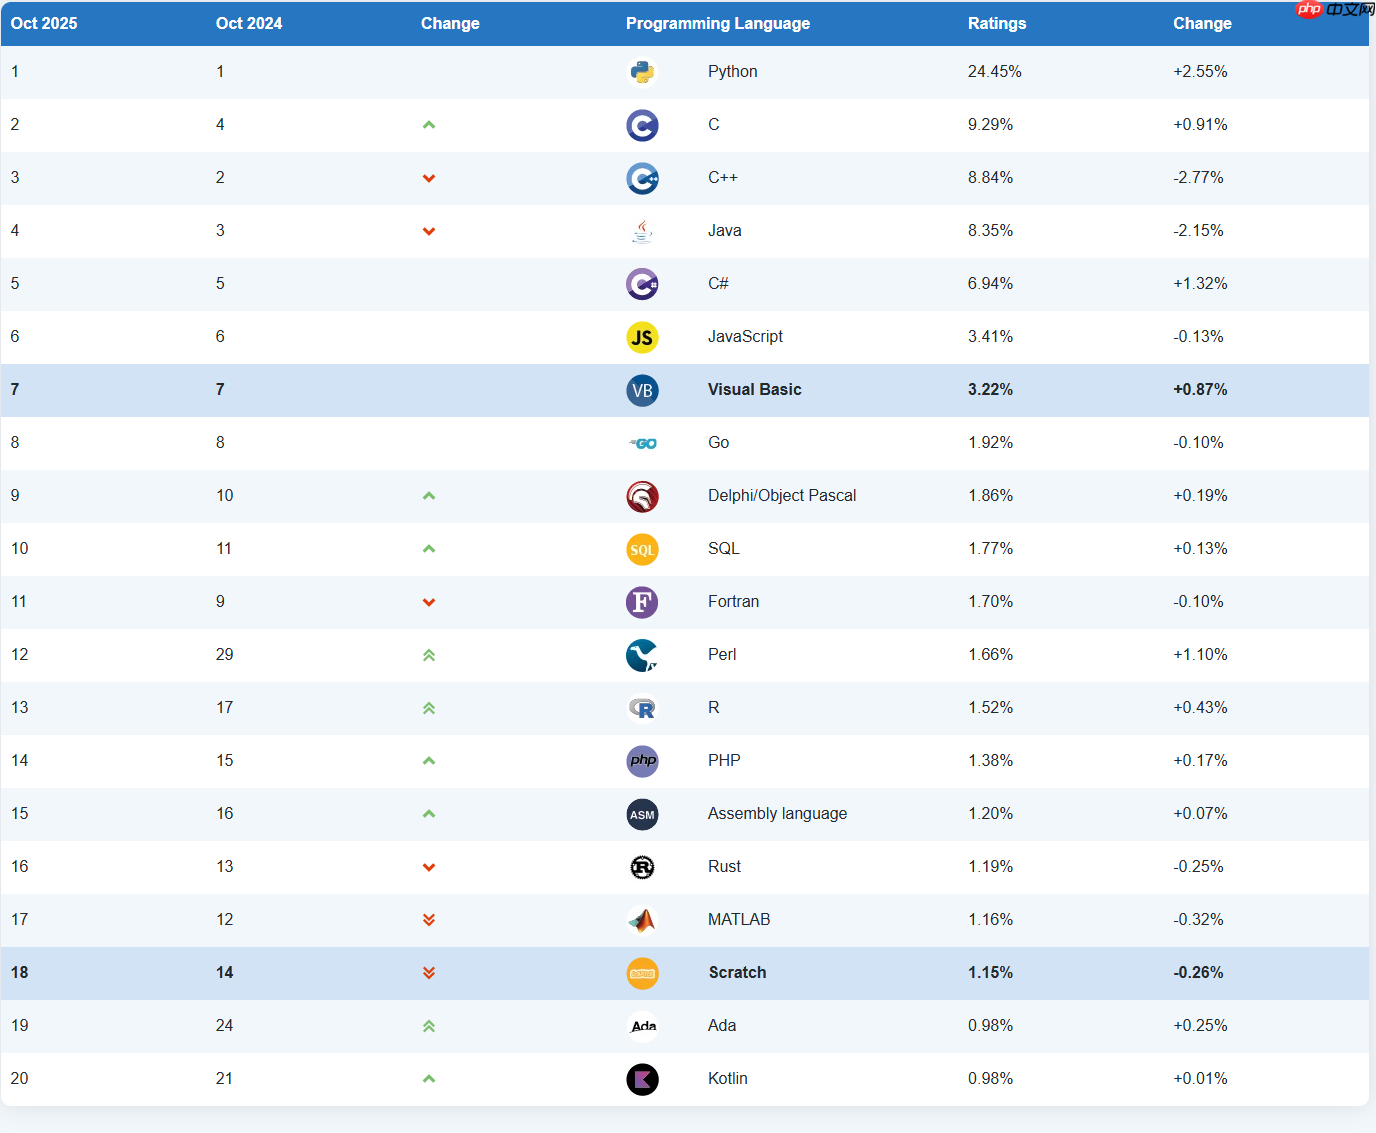1376x1133 pixels.
Task: Click the Programming Language column header
Action: (717, 23)
